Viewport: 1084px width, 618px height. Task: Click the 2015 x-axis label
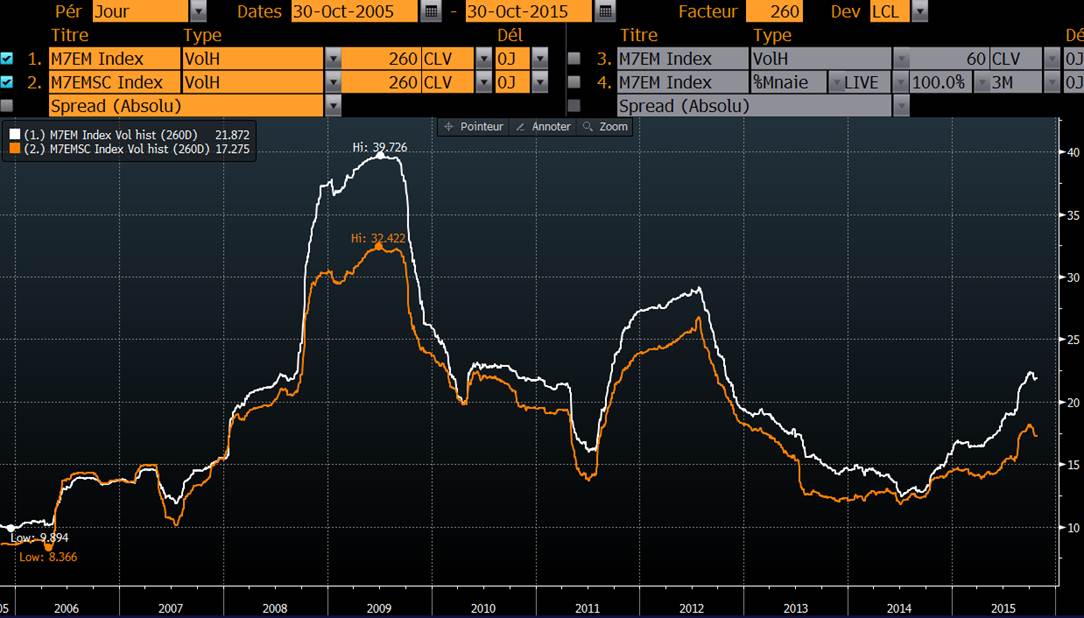pyautogui.click(x=1004, y=609)
